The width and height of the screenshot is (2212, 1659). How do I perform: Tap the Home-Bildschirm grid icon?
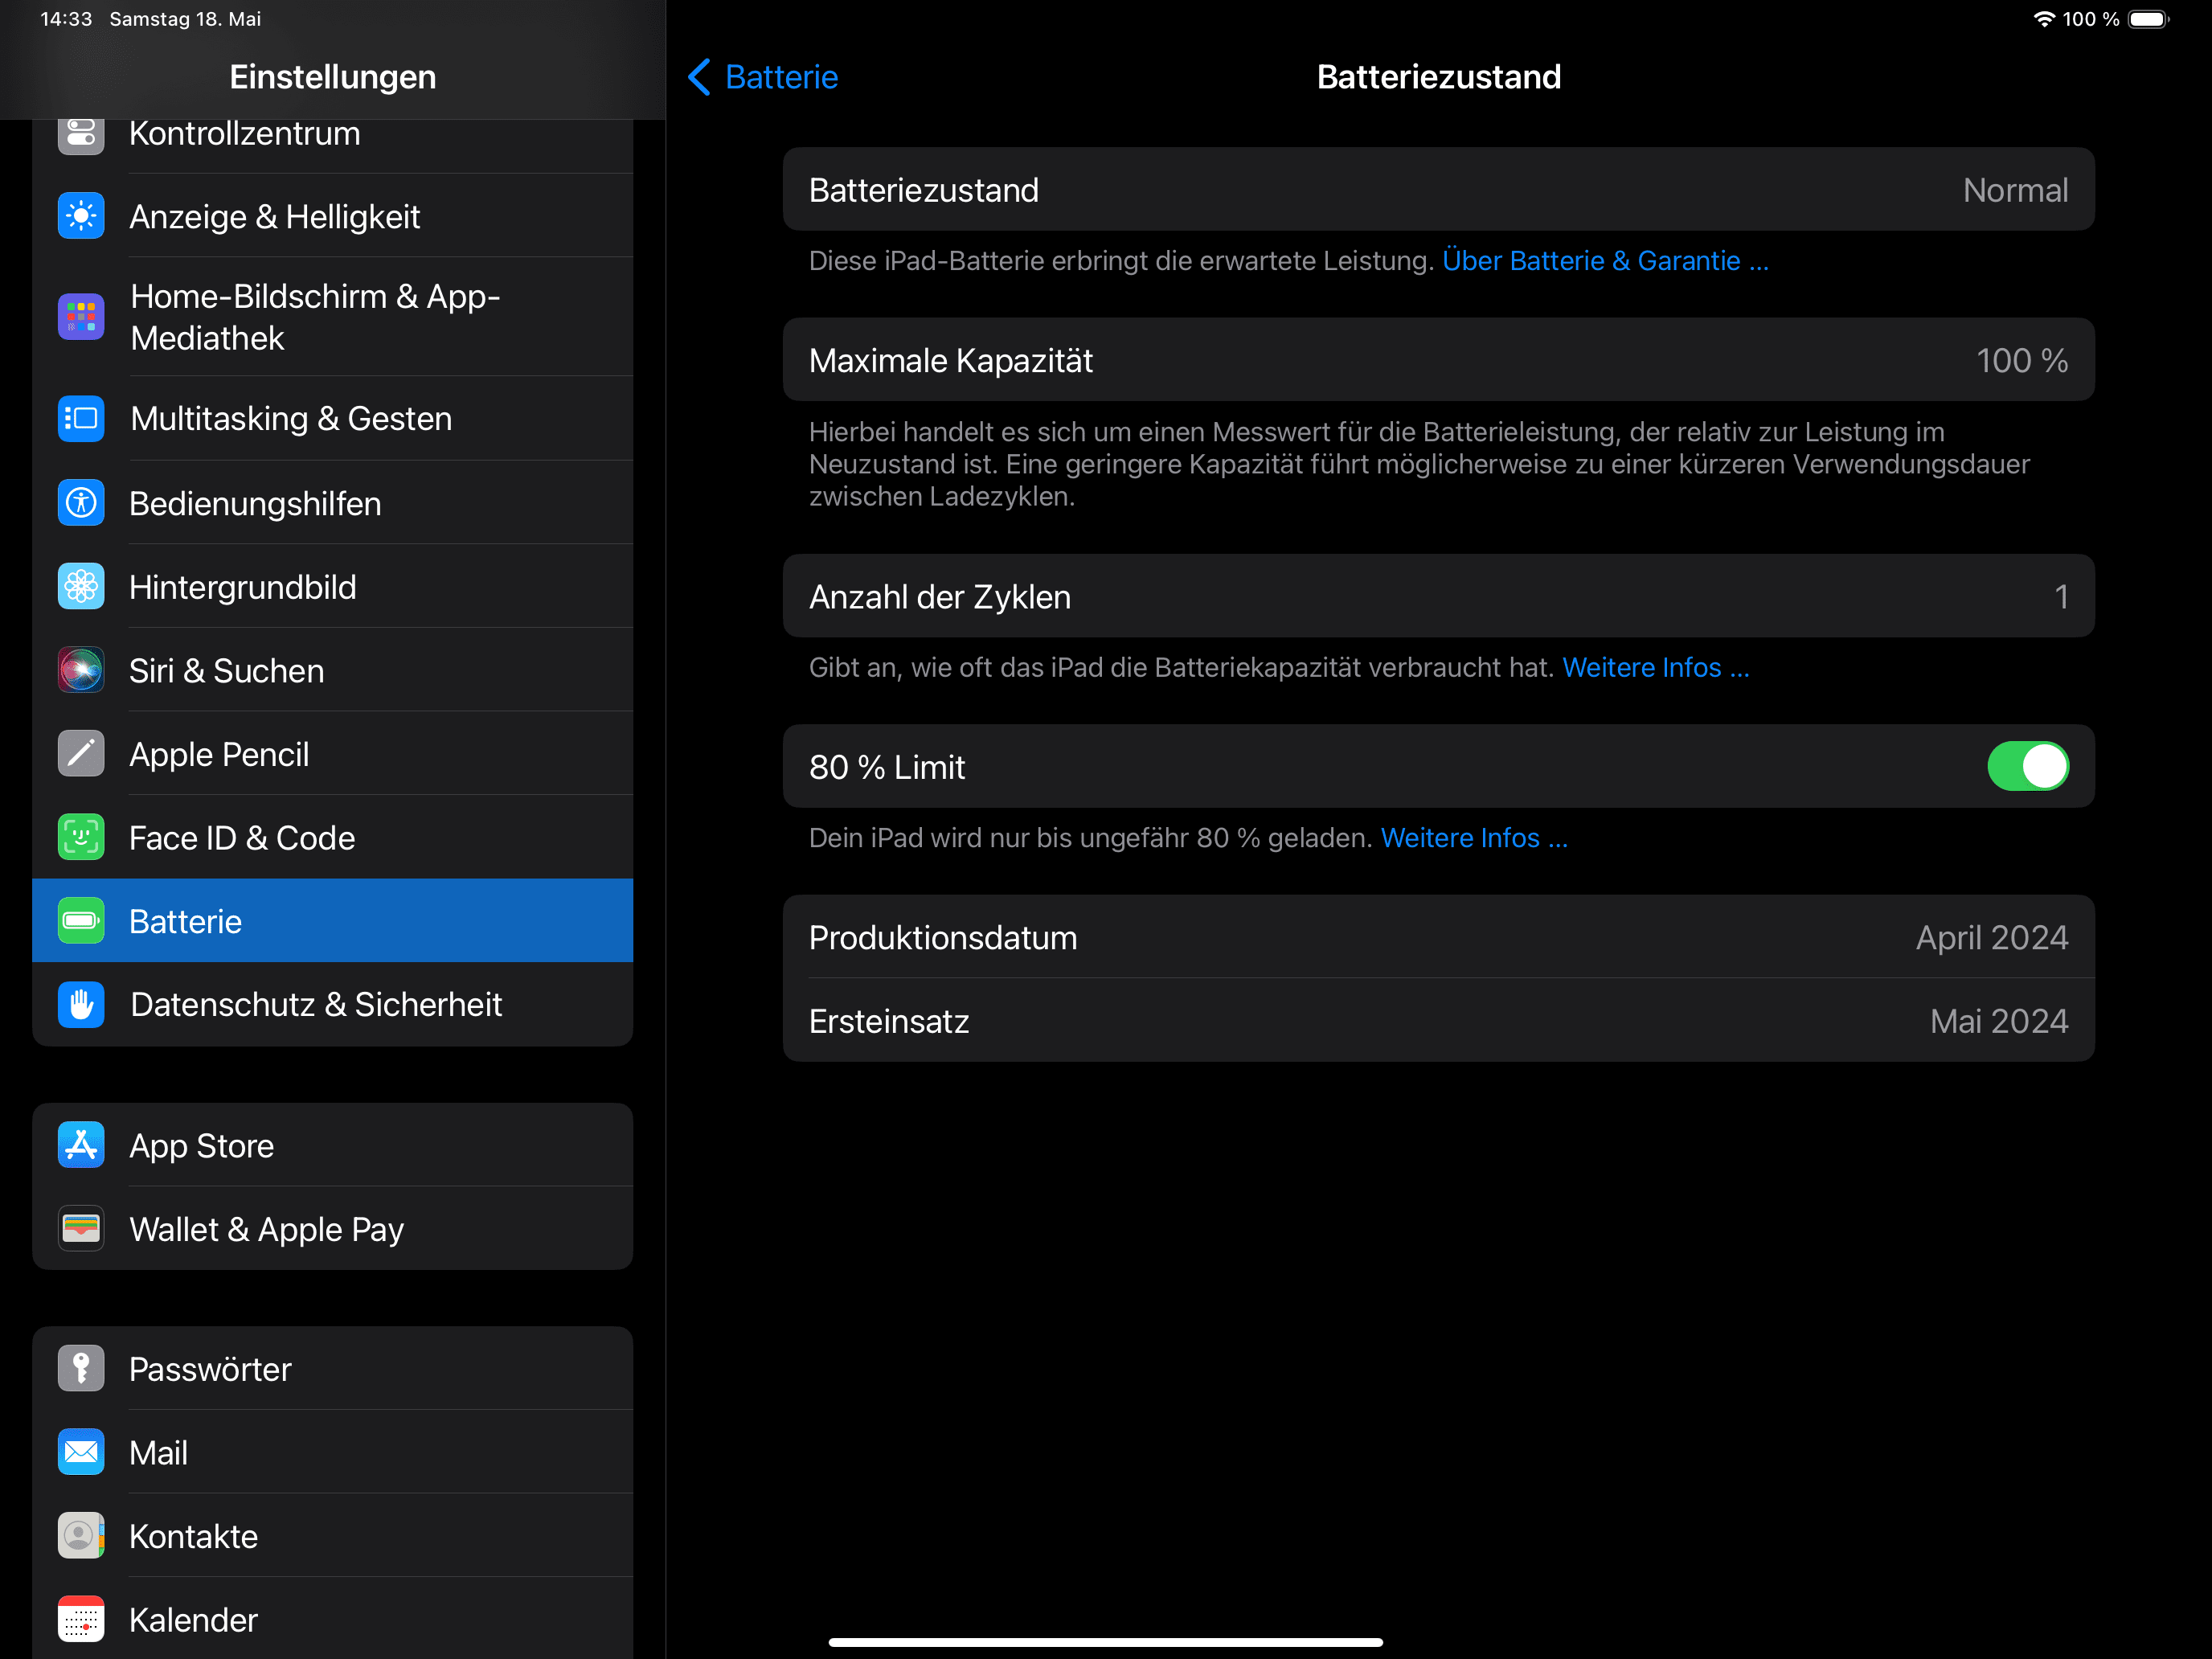point(81,317)
